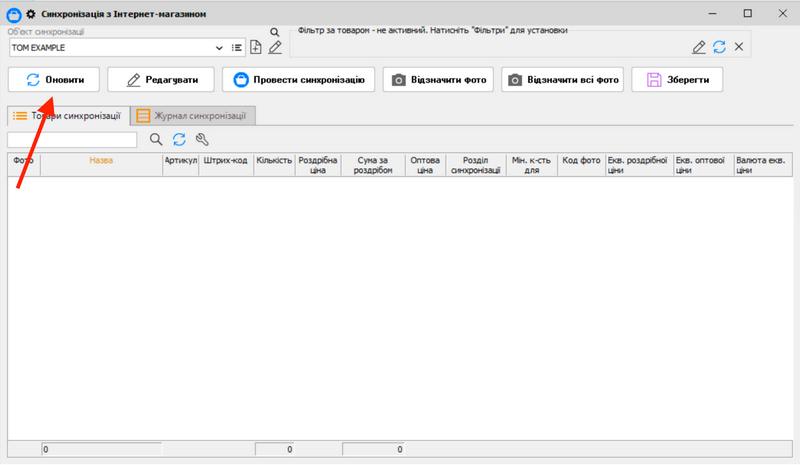Click the magnifier icon beside table search
800x465 pixels.
coord(155,140)
